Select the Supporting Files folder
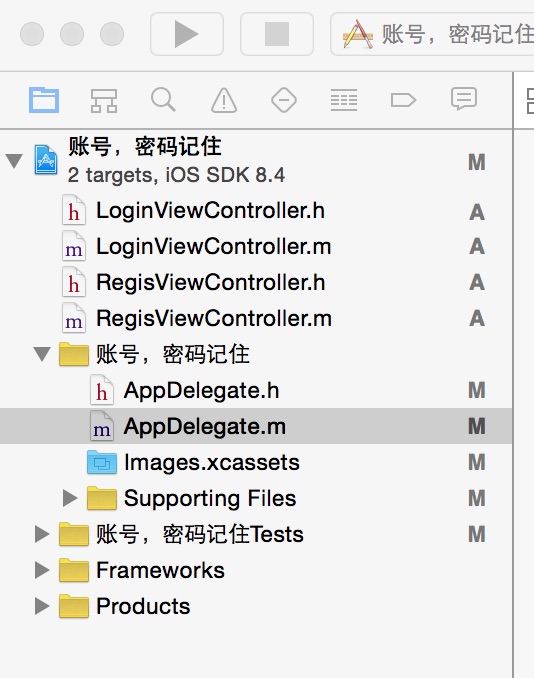Viewport: 534px width, 678px height. [256, 498]
